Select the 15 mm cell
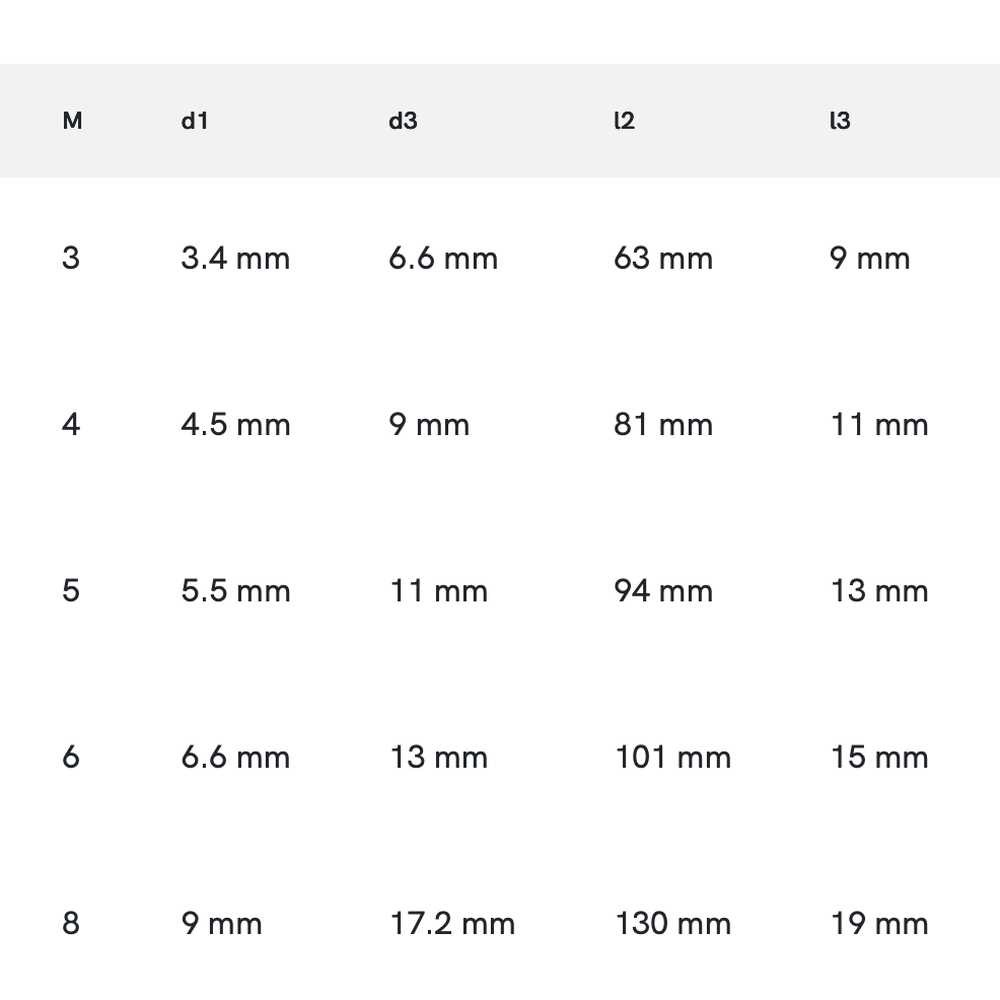The image size is (1000, 1000). [x=879, y=757]
